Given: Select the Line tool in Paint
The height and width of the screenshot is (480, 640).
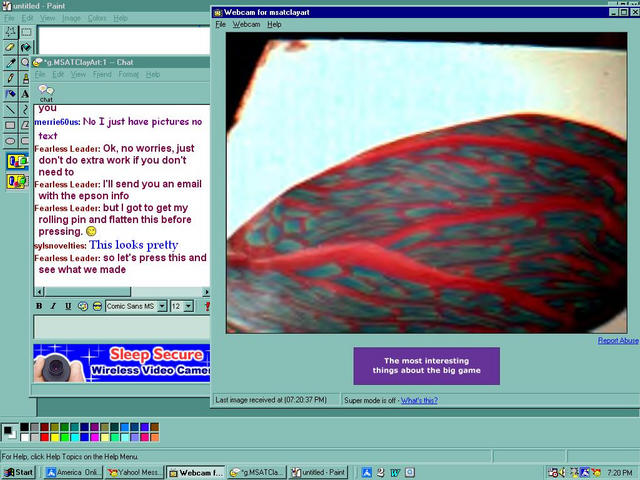Looking at the screenshot, I should [x=11, y=109].
